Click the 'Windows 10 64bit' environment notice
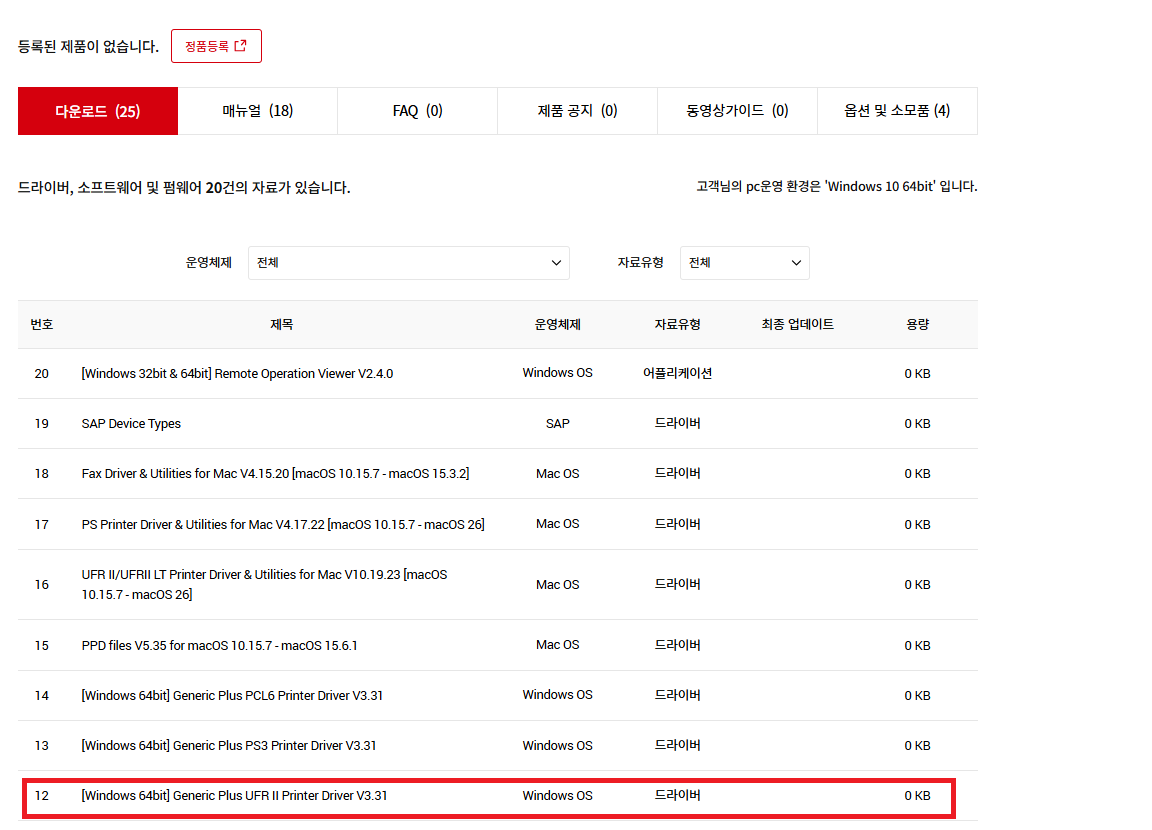Viewport: 1152px width, 830px height. click(x=837, y=187)
